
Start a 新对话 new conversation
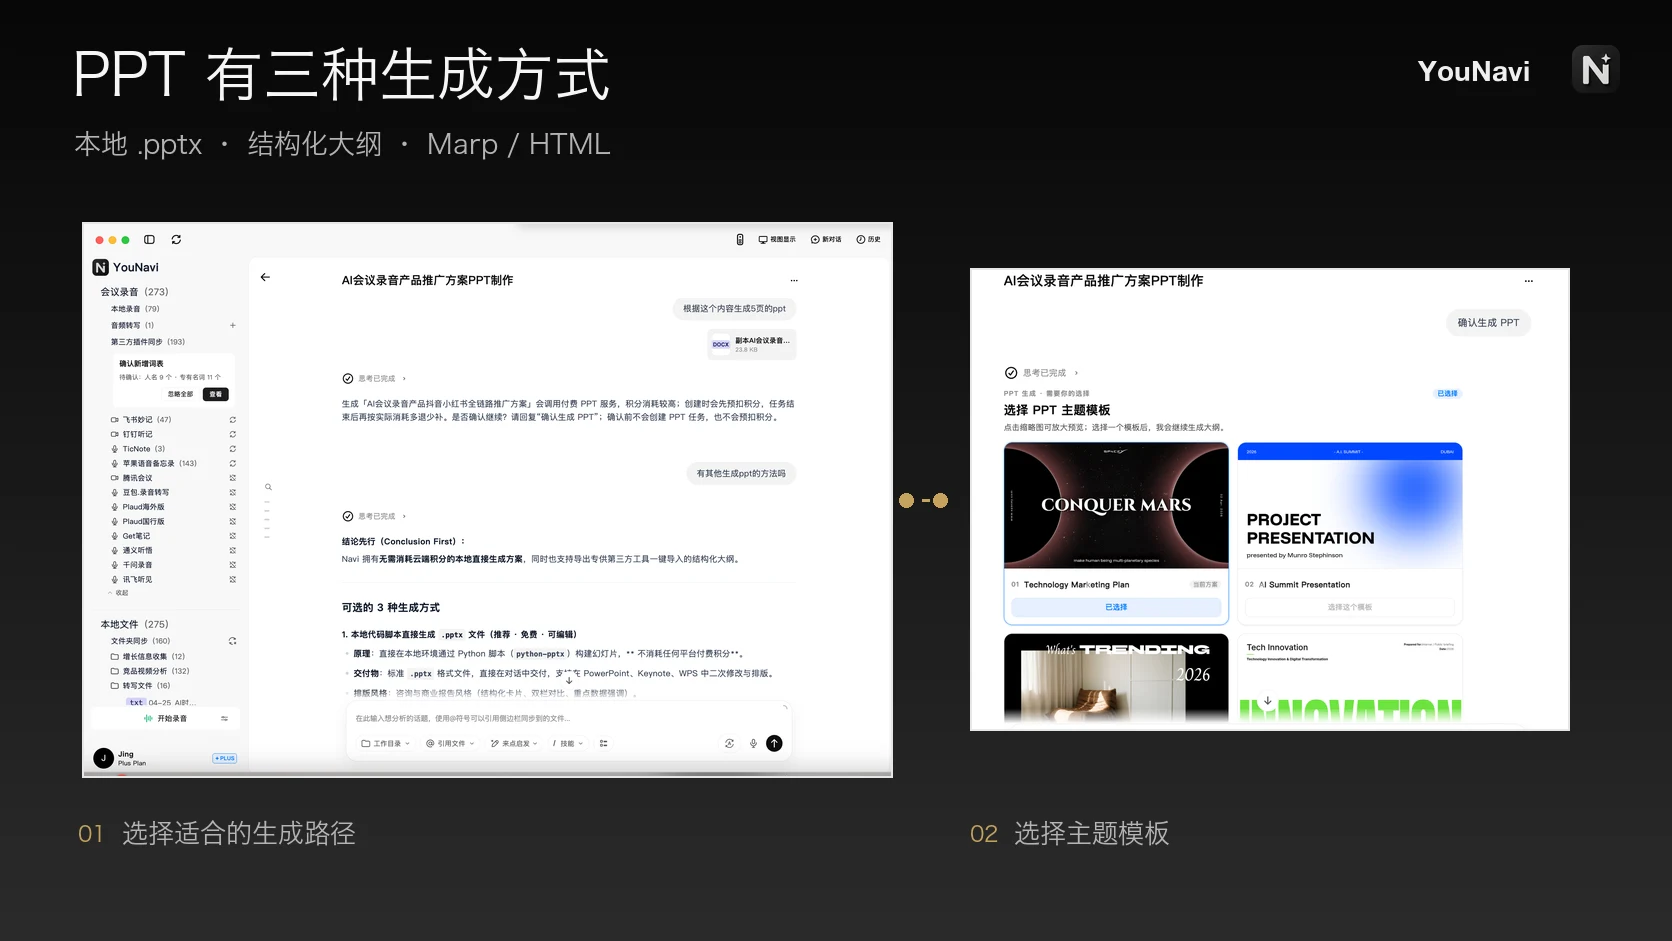(826, 240)
